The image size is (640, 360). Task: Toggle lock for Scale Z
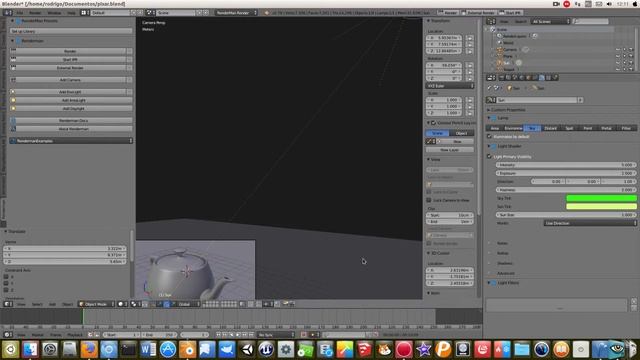click(470, 113)
